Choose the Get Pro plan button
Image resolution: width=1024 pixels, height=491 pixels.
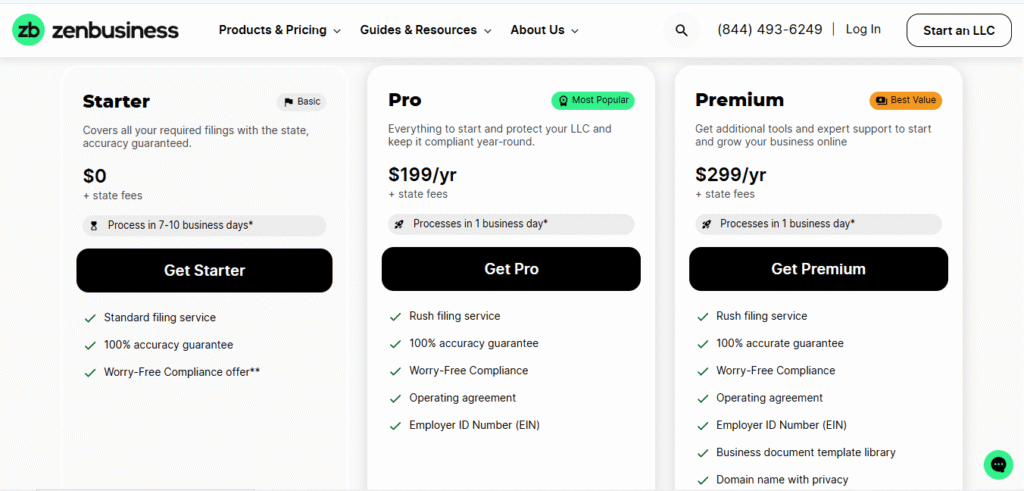[x=511, y=269]
